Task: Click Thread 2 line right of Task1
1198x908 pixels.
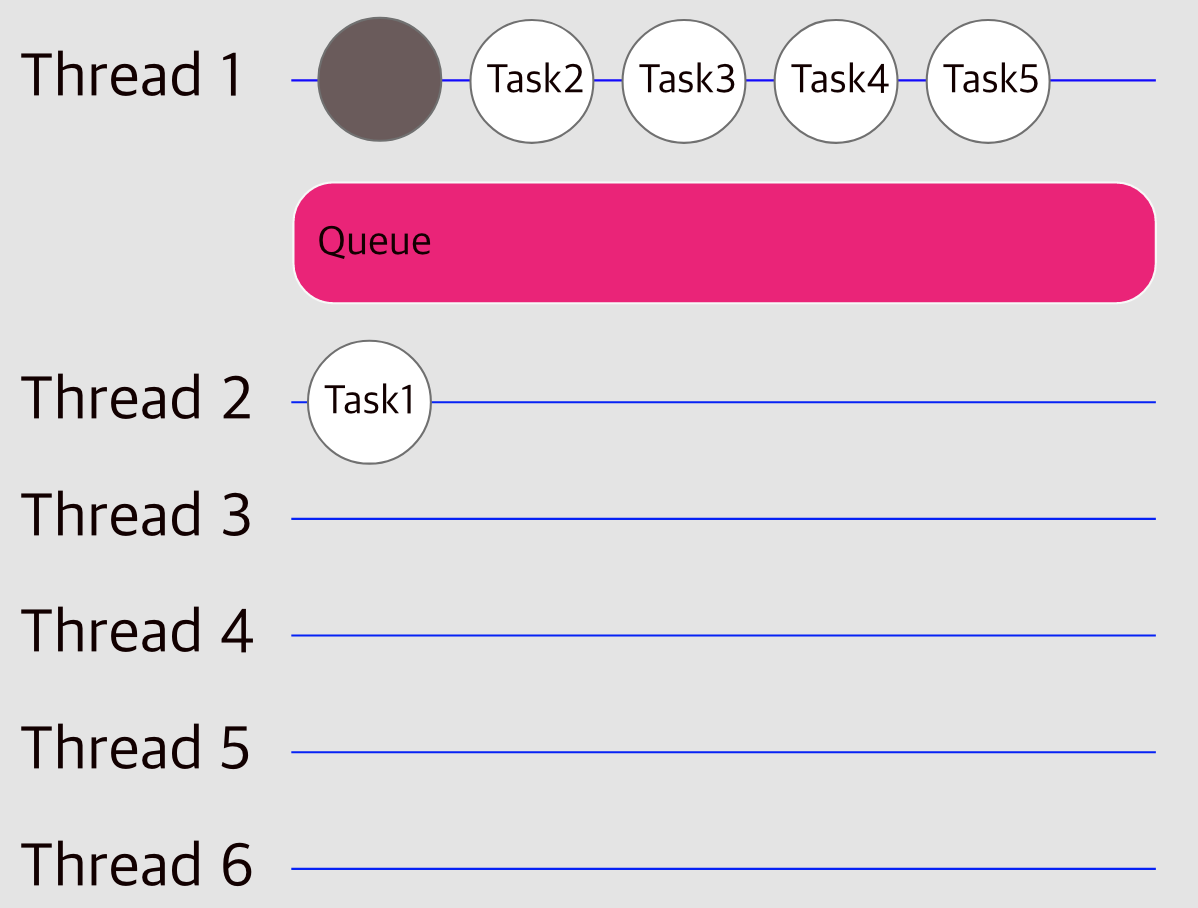Action: 793,402
